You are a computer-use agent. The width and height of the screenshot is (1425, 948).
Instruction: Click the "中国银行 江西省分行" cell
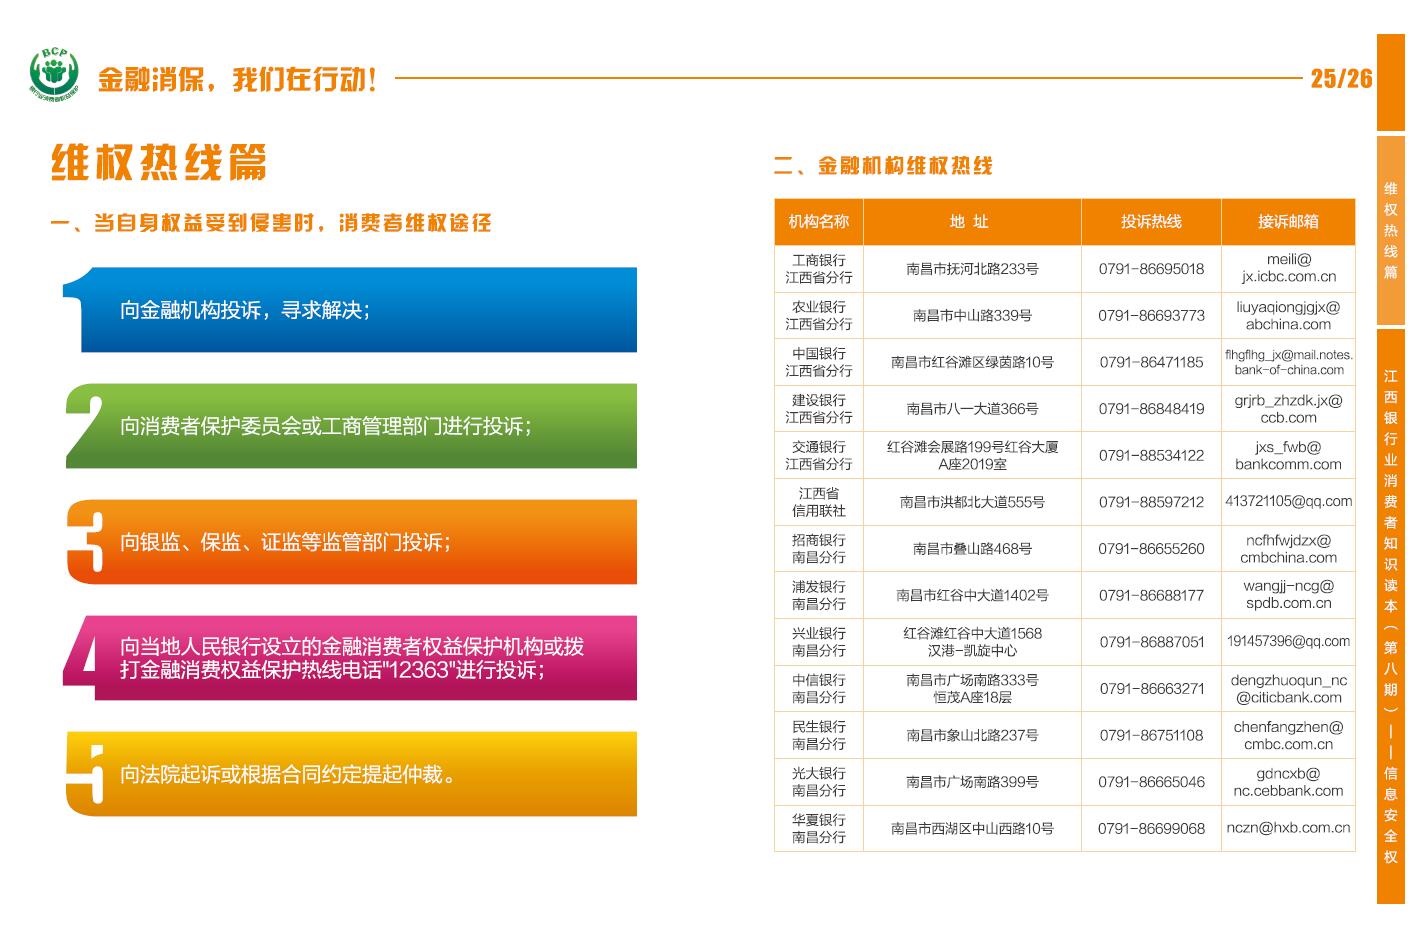click(819, 362)
